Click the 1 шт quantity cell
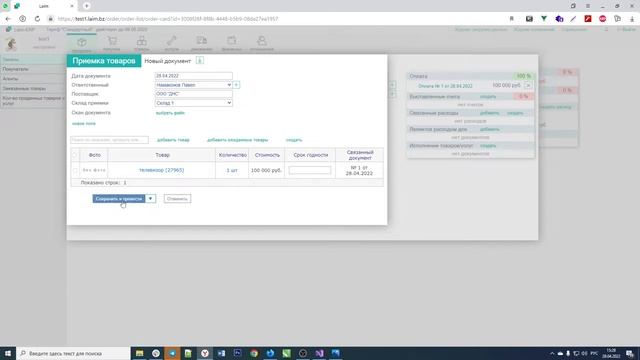 (x=232, y=170)
